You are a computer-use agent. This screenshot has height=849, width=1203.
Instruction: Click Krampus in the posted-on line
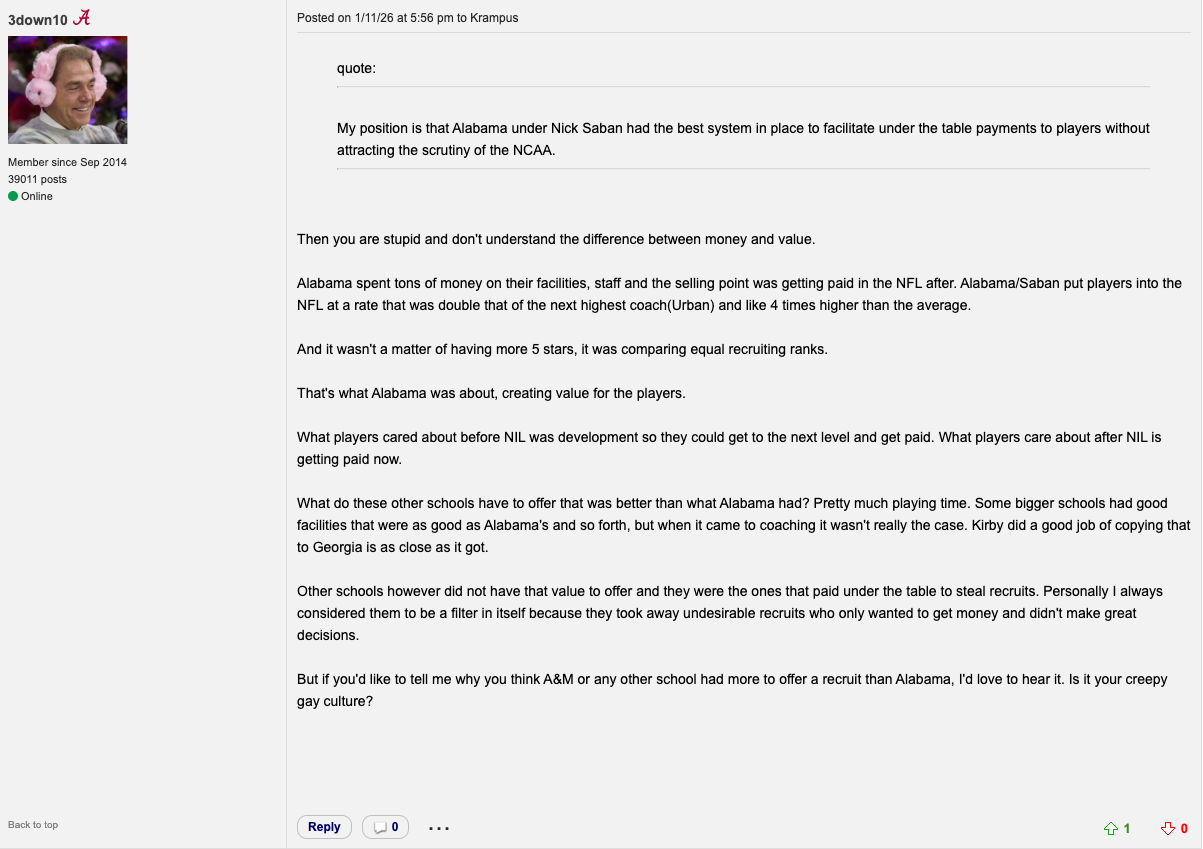(x=494, y=18)
